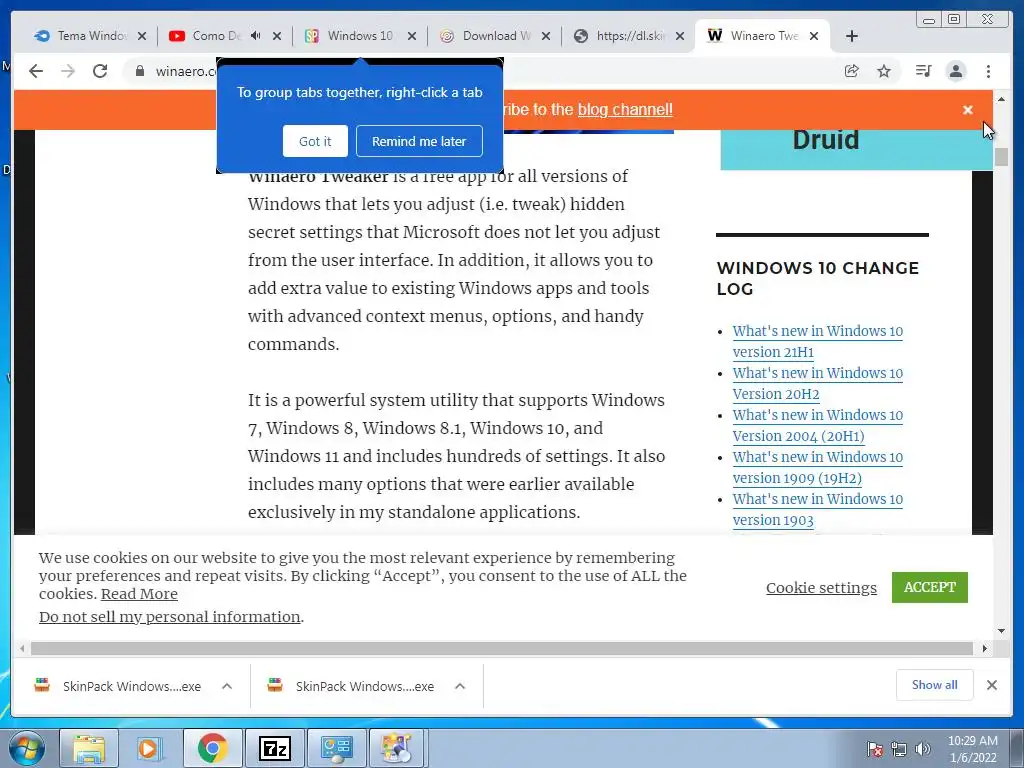Close the Download W tab
Viewport: 1024px width, 768px height.
[x=546, y=36]
